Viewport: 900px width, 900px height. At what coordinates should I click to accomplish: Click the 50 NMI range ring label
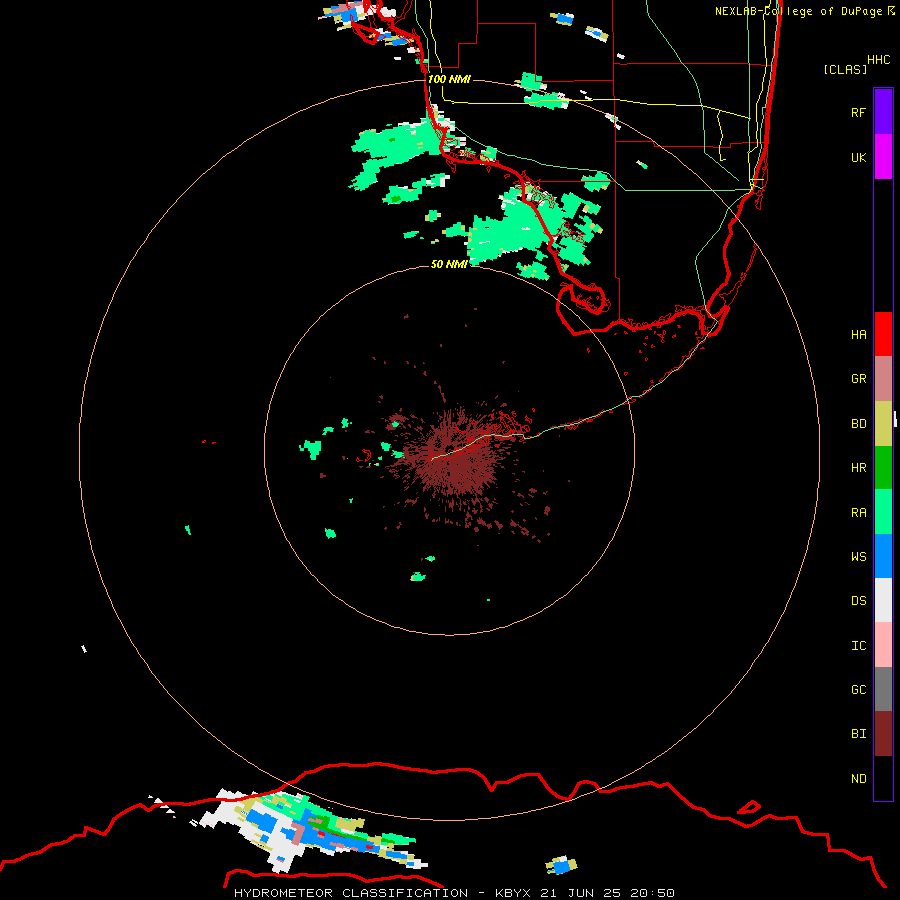tap(449, 264)
